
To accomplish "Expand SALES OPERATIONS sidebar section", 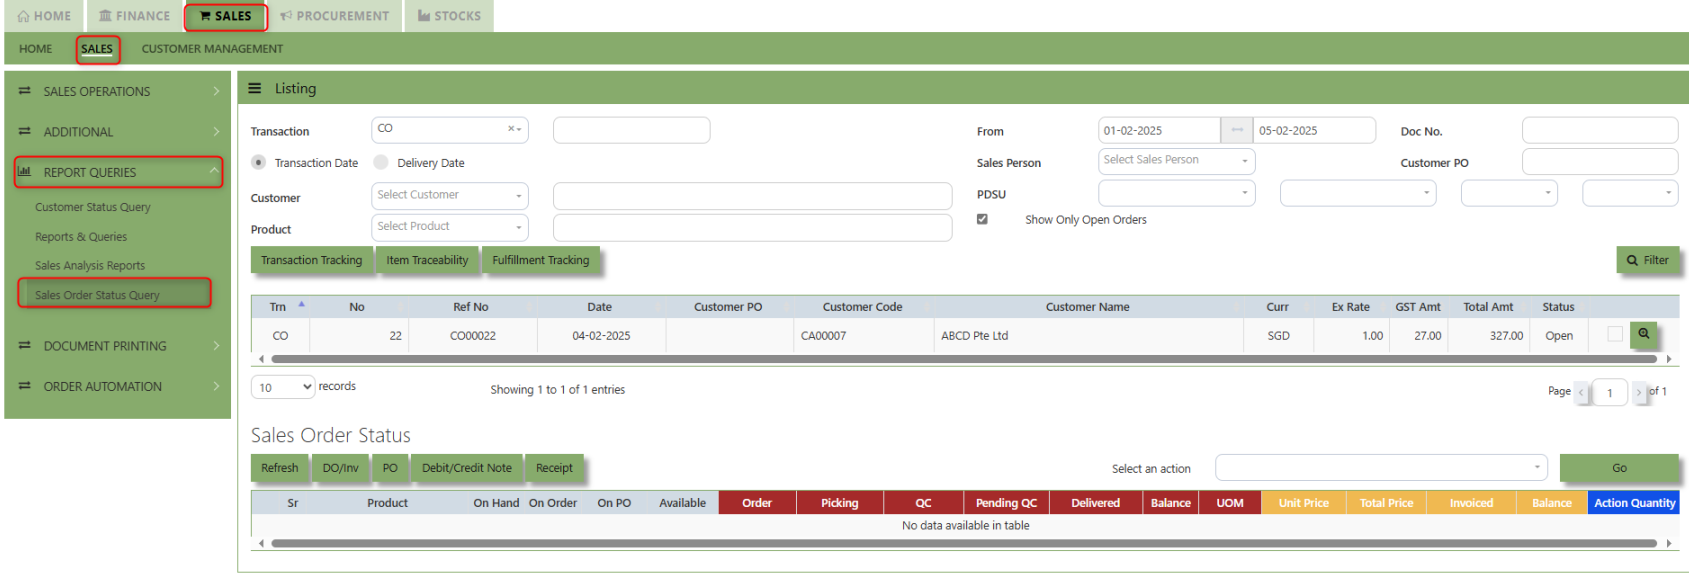I will [118, 91].
